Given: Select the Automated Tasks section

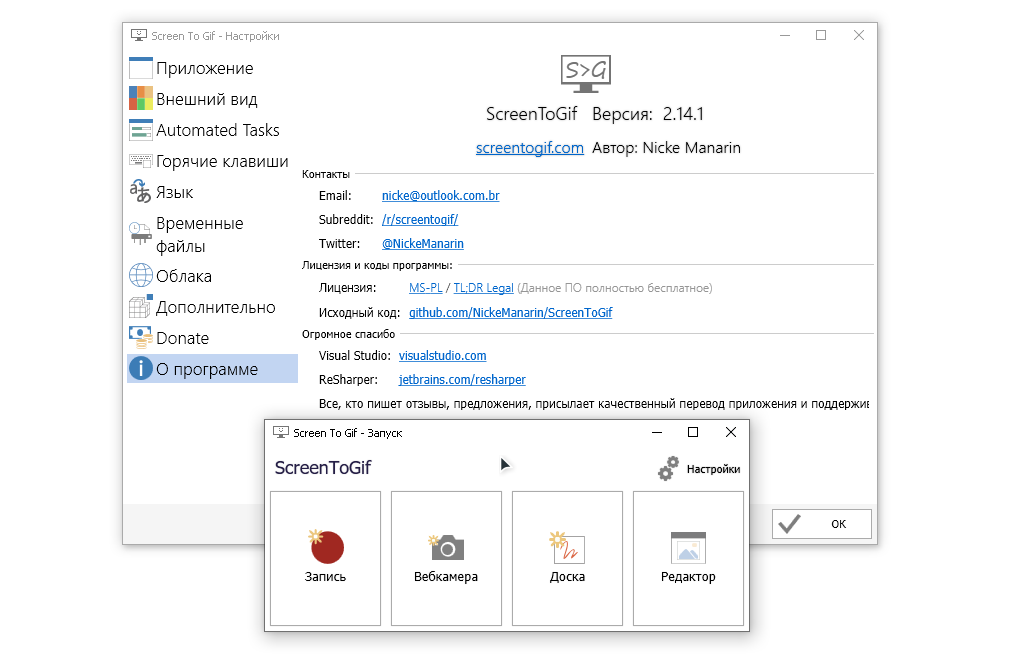Looking at the screenshot, I should (x=218, y=130).
